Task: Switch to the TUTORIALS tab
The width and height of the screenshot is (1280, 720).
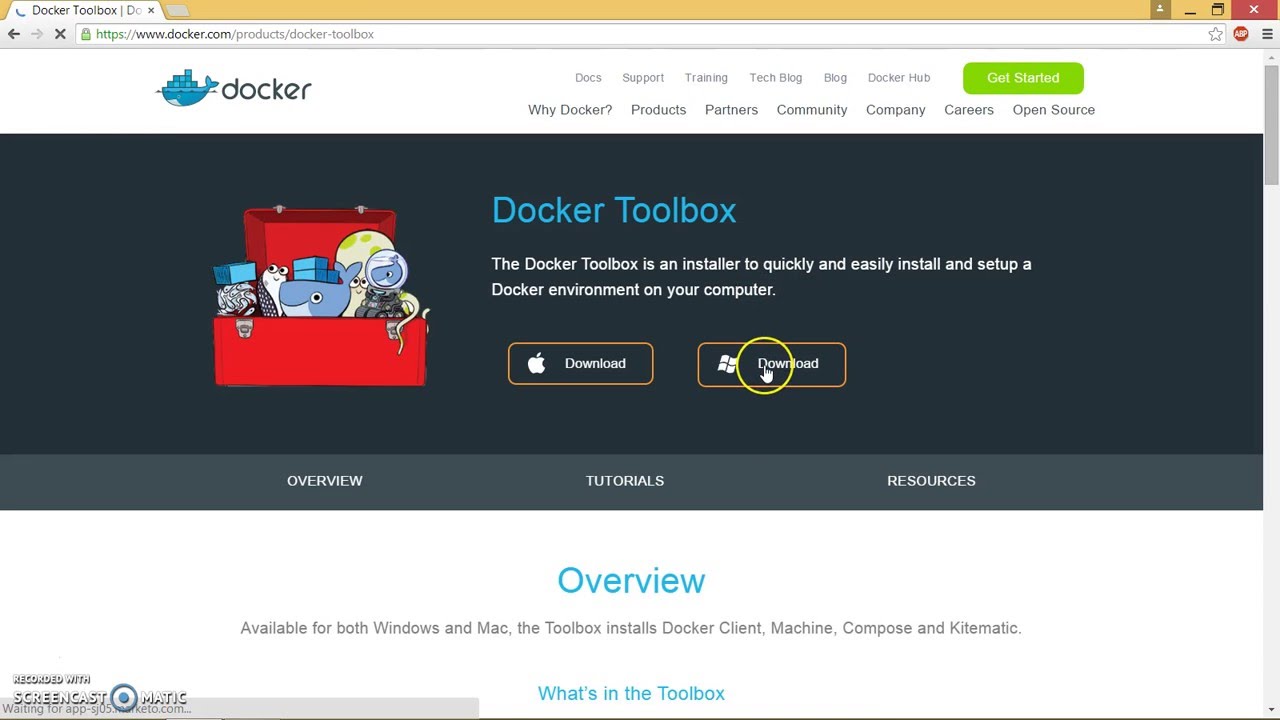Action: point(625,481)
